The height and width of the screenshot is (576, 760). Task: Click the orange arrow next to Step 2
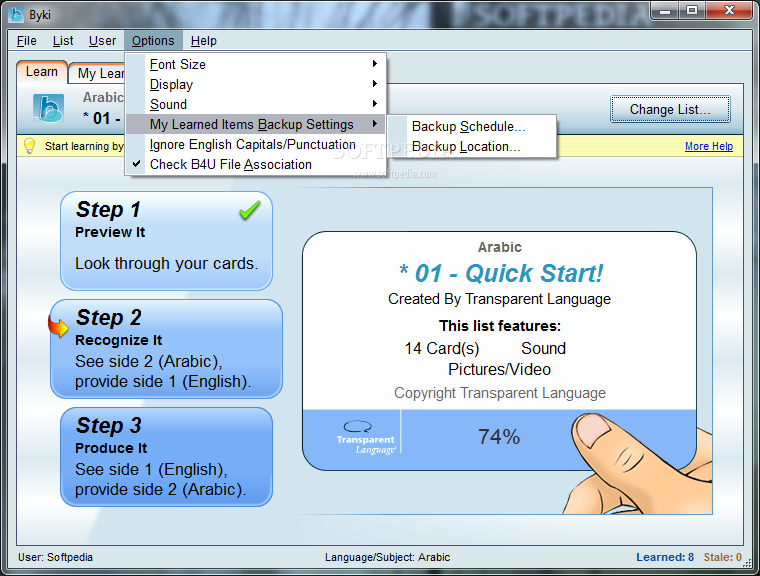click(58, 326)
